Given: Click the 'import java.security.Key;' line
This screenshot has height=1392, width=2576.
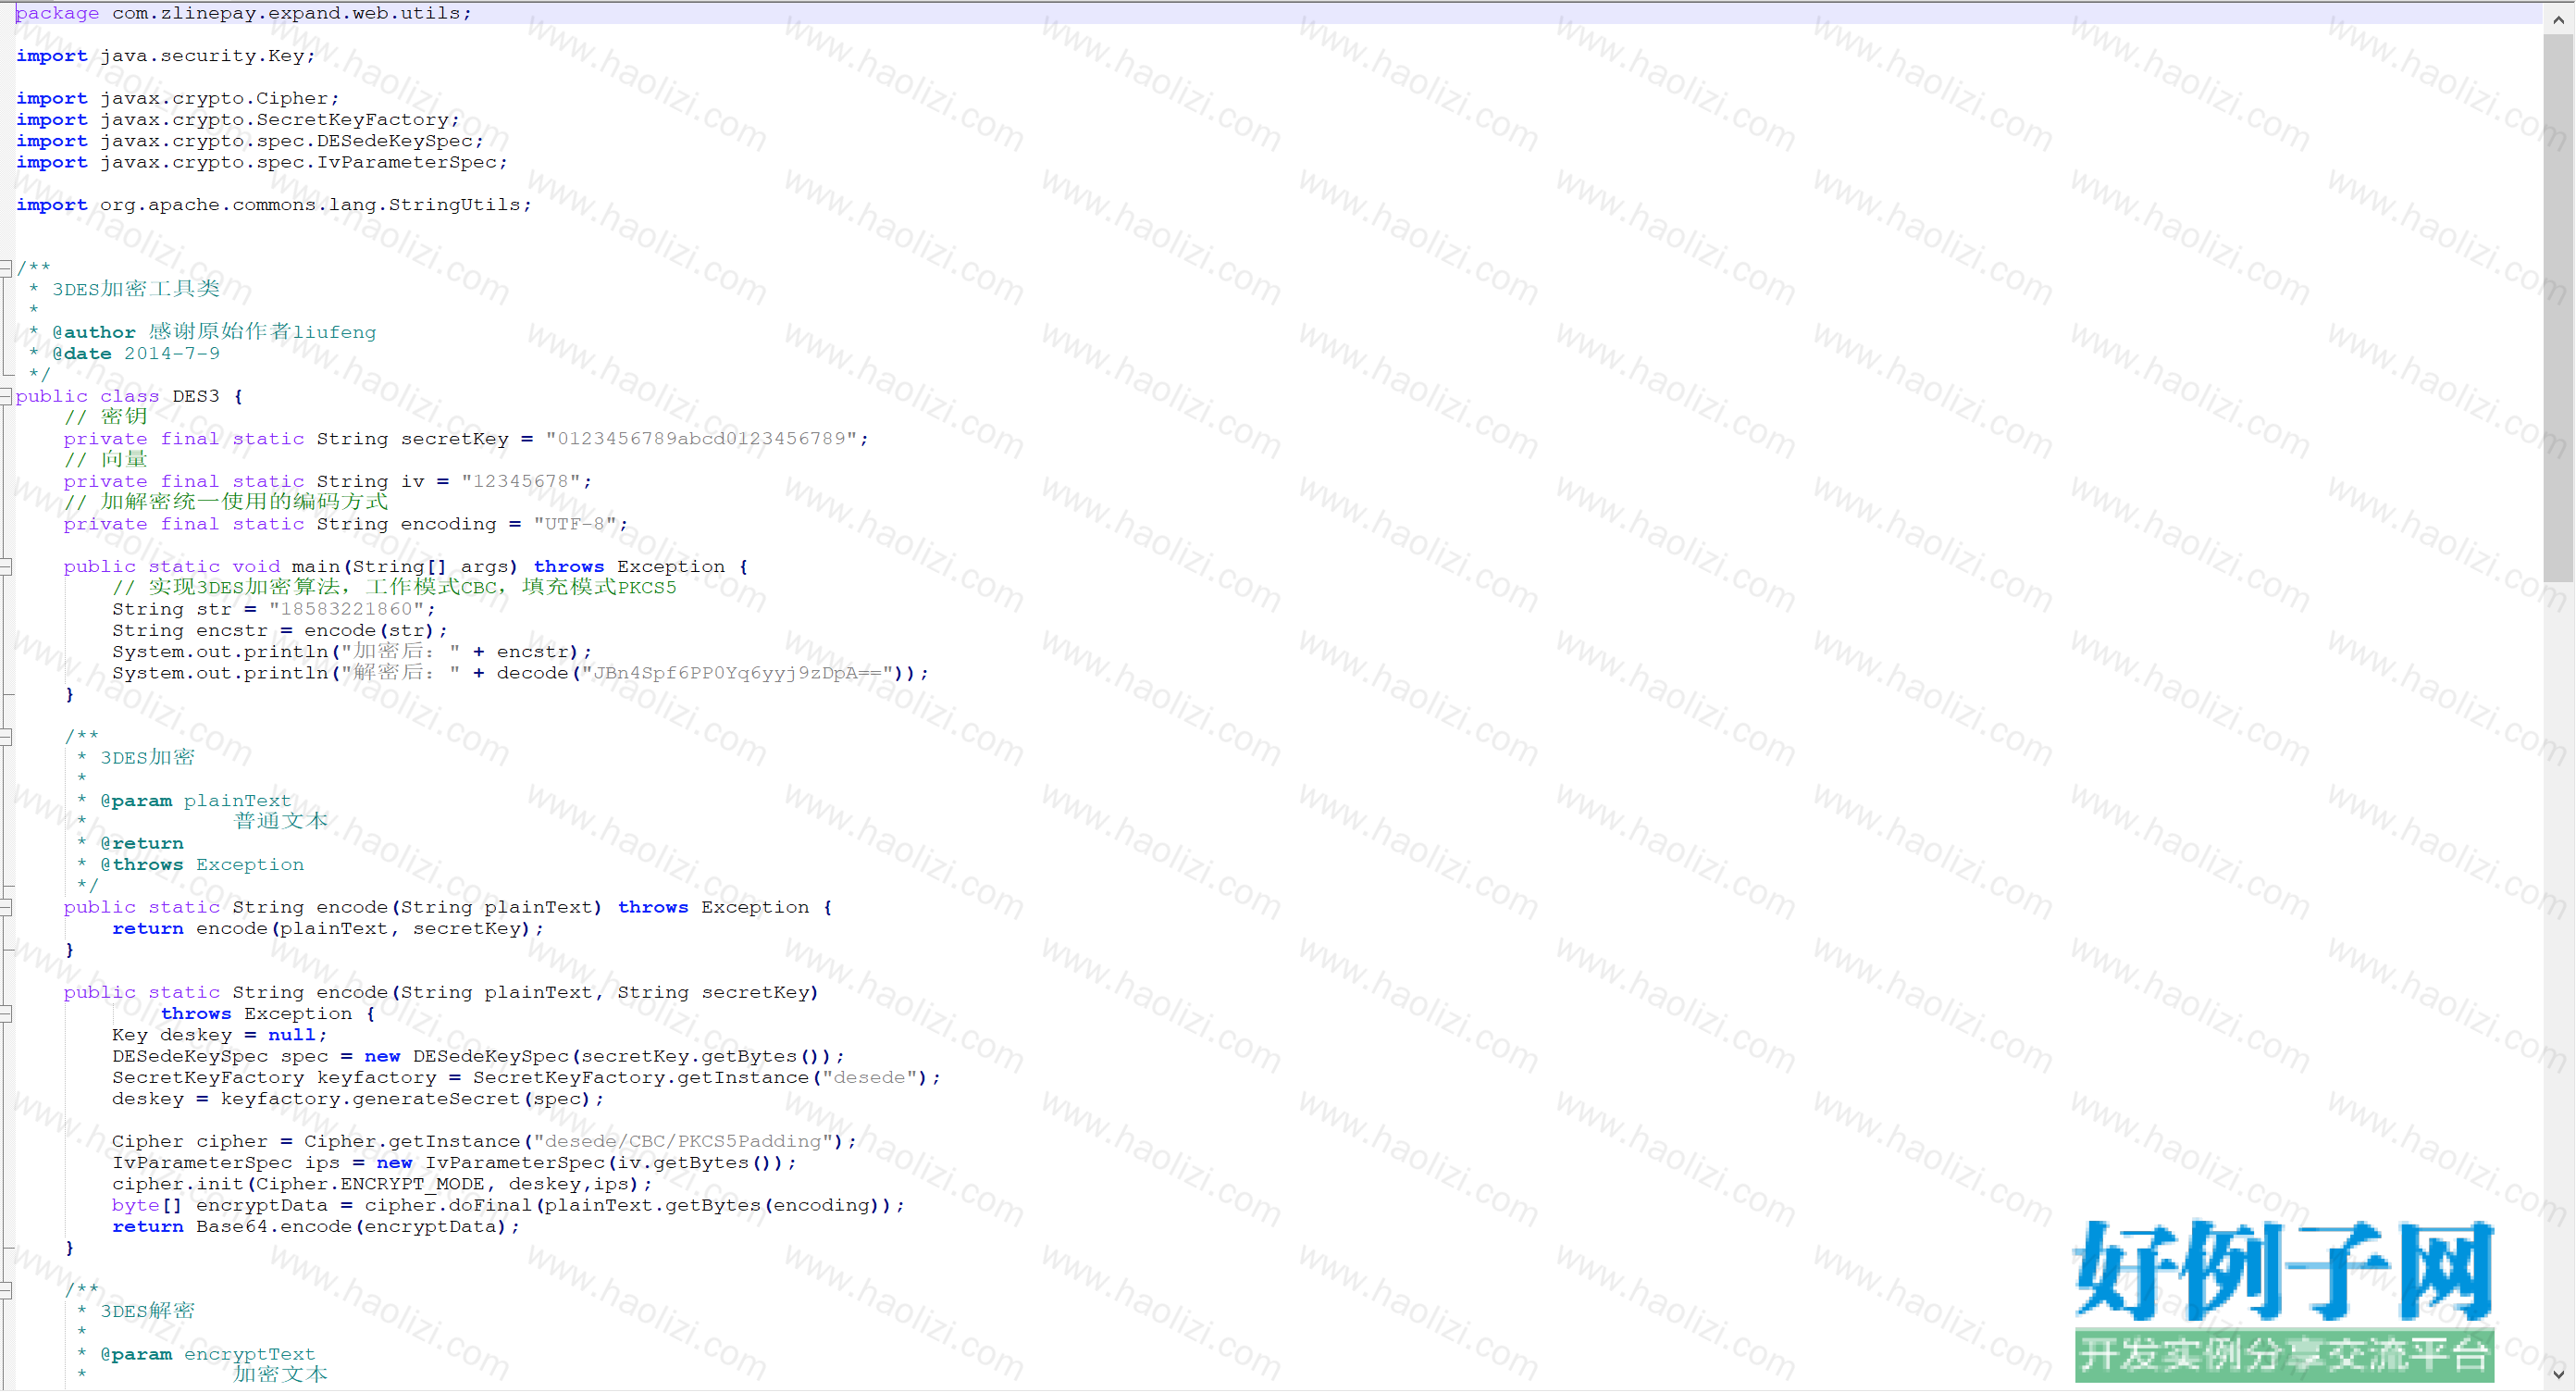Looking at the screenshot, I should [165, 56].
